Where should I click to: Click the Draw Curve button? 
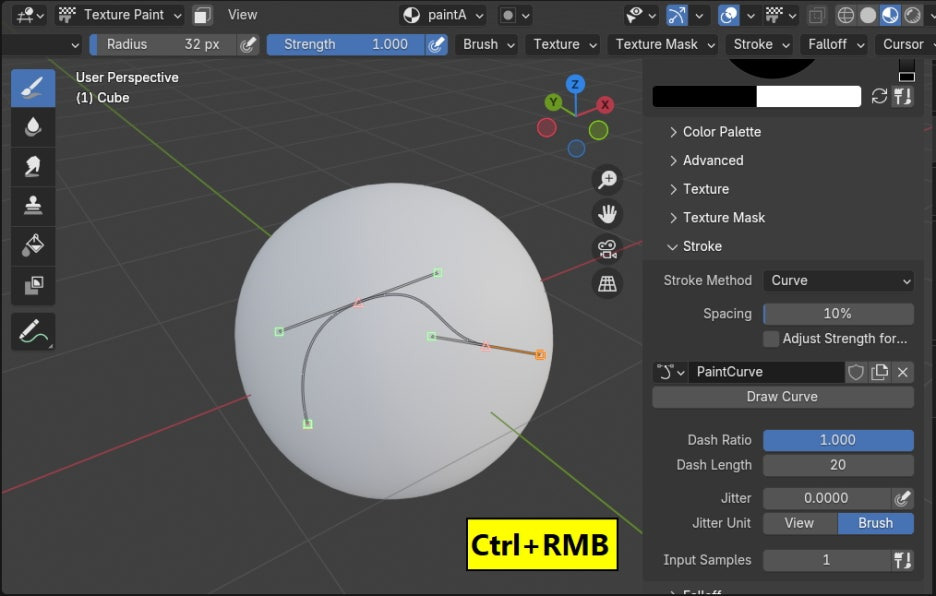(783, 397)
